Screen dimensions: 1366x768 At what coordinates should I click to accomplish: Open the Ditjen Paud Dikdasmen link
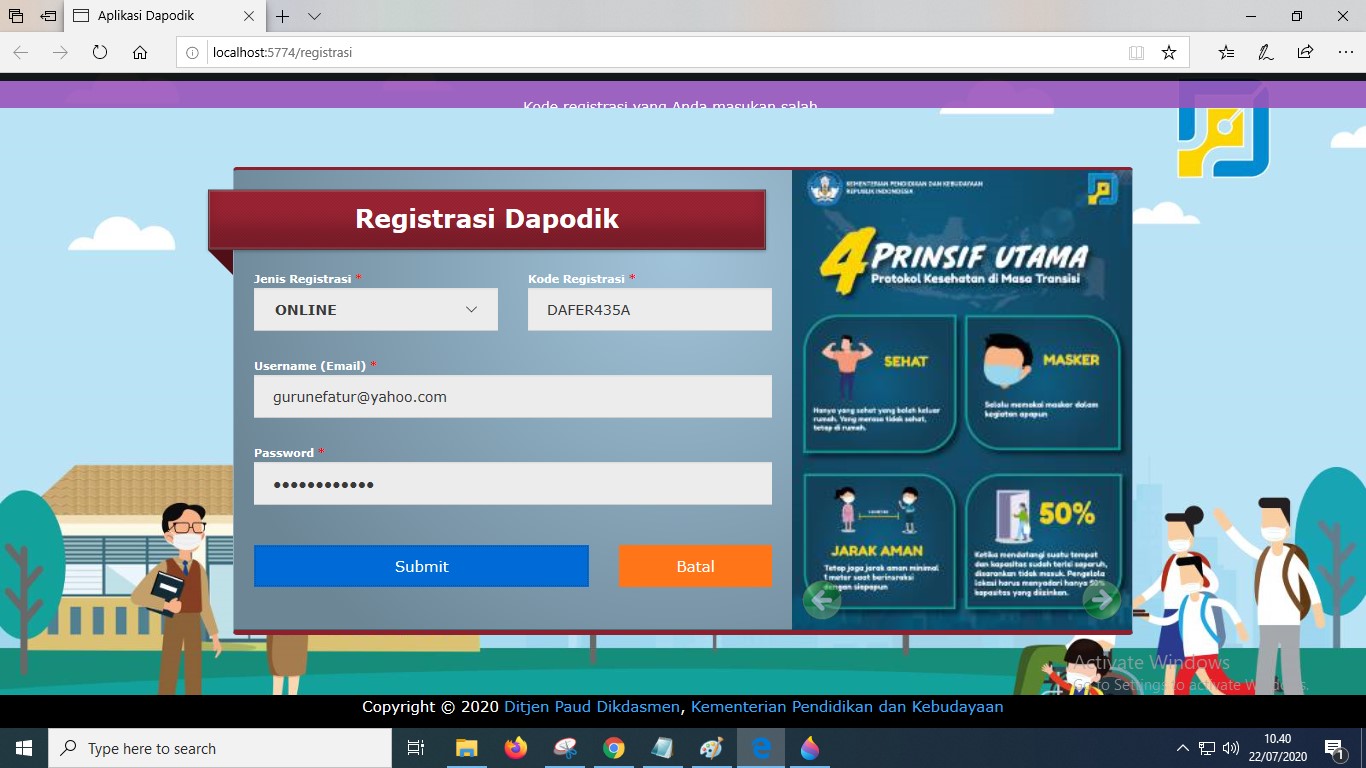(x=593, y=707)
